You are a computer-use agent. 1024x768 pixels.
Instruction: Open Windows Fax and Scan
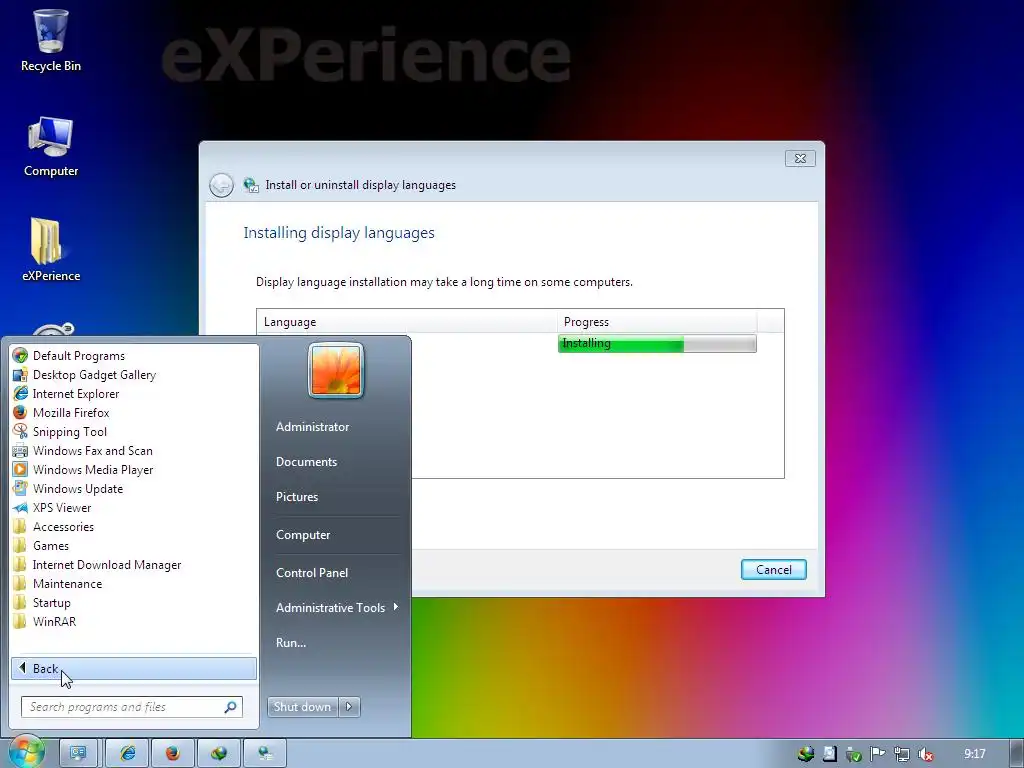pyautogui.click(x=92, y=451)
